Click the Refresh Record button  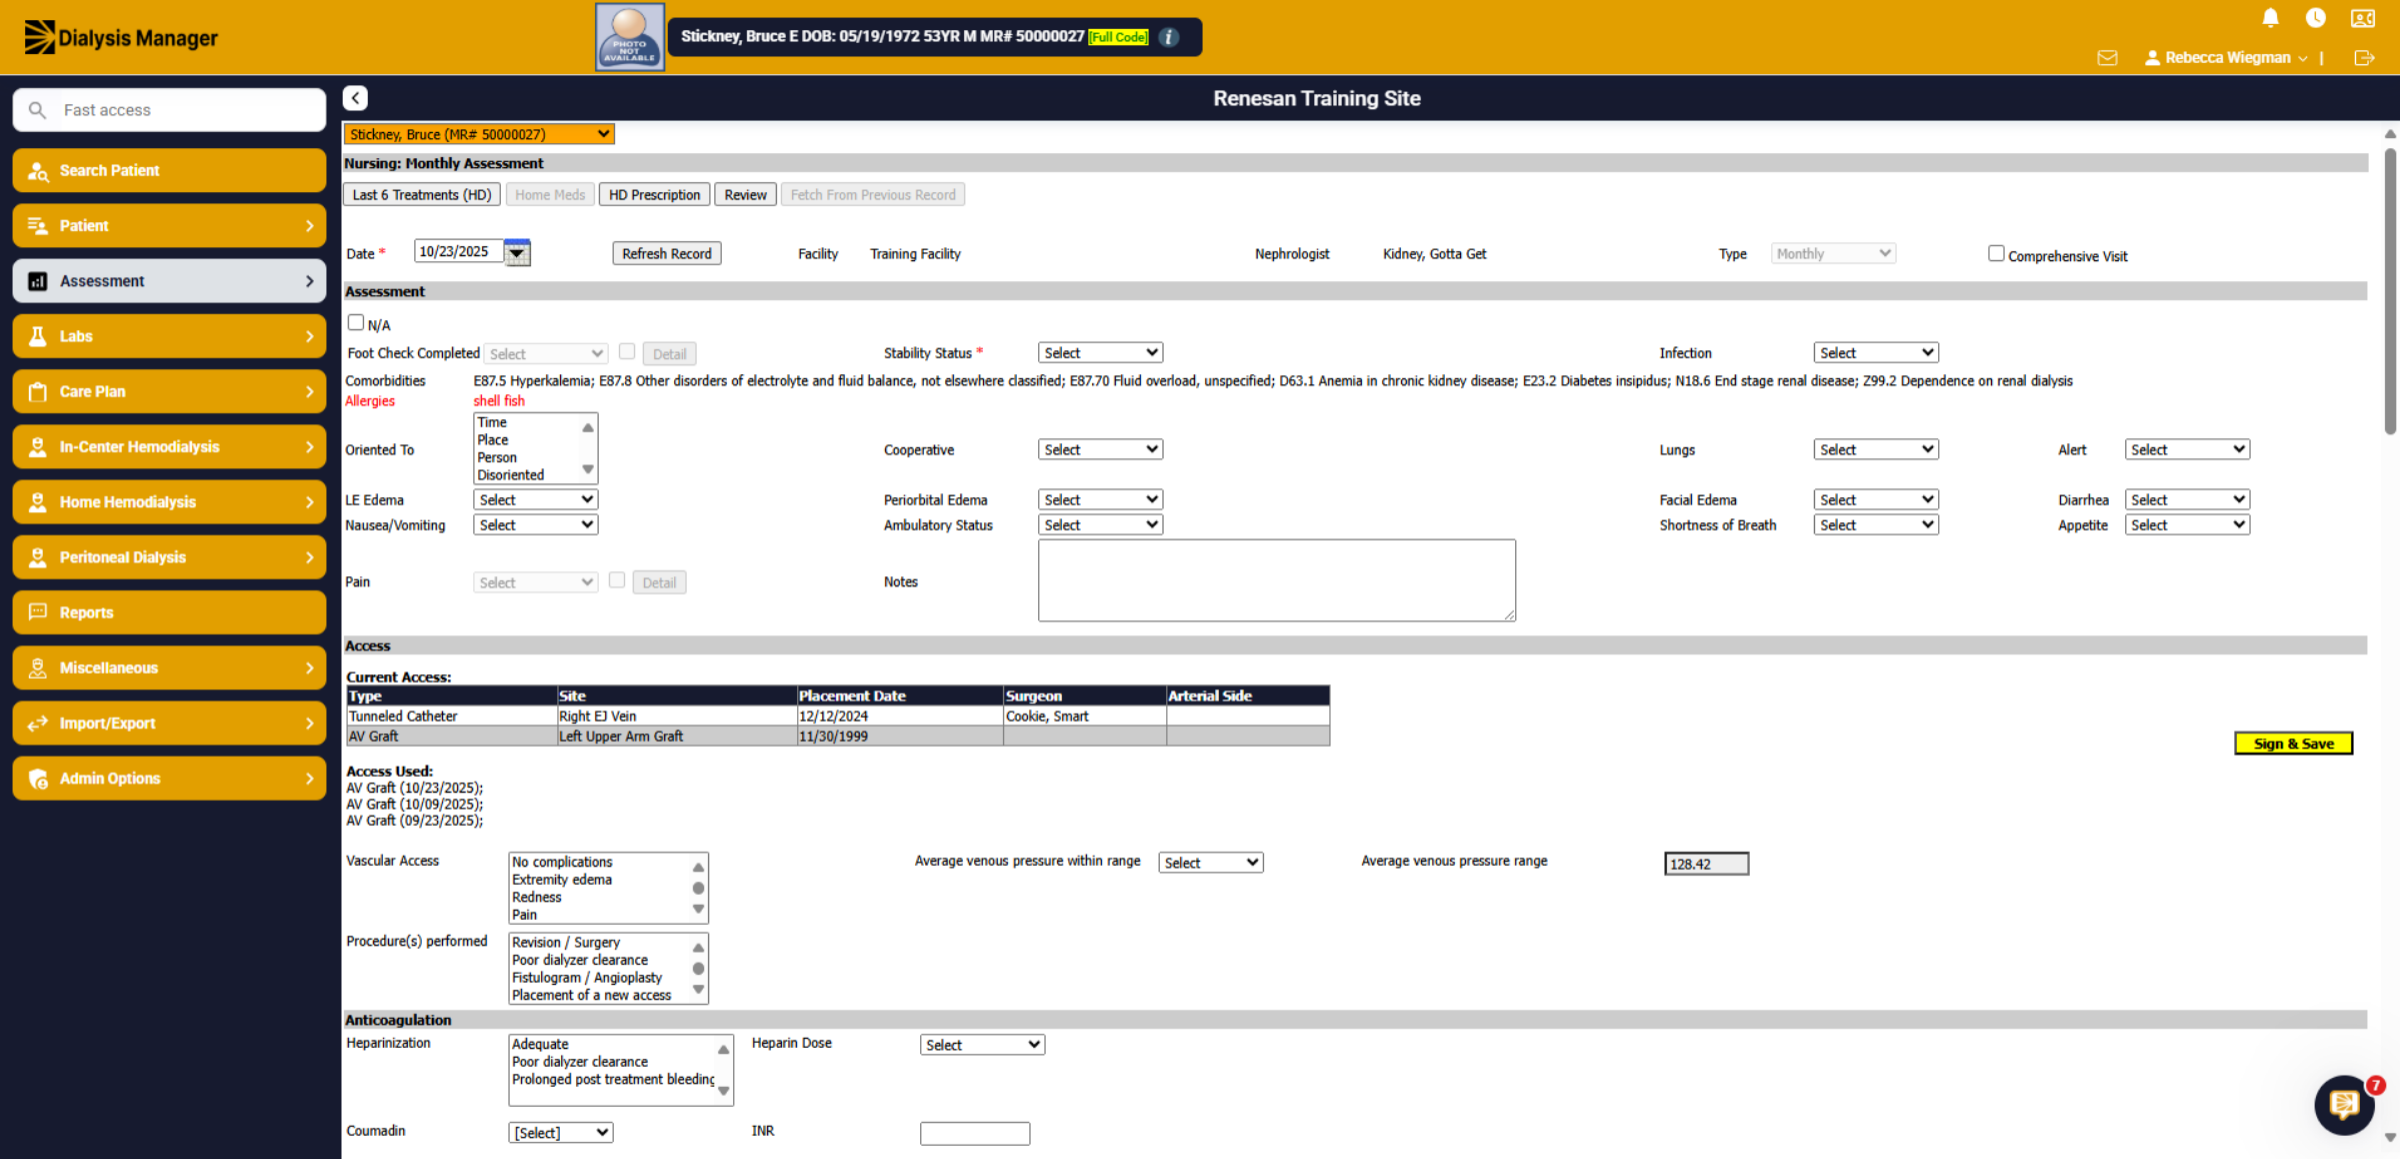pyautogui.click(x=667, y=254)
